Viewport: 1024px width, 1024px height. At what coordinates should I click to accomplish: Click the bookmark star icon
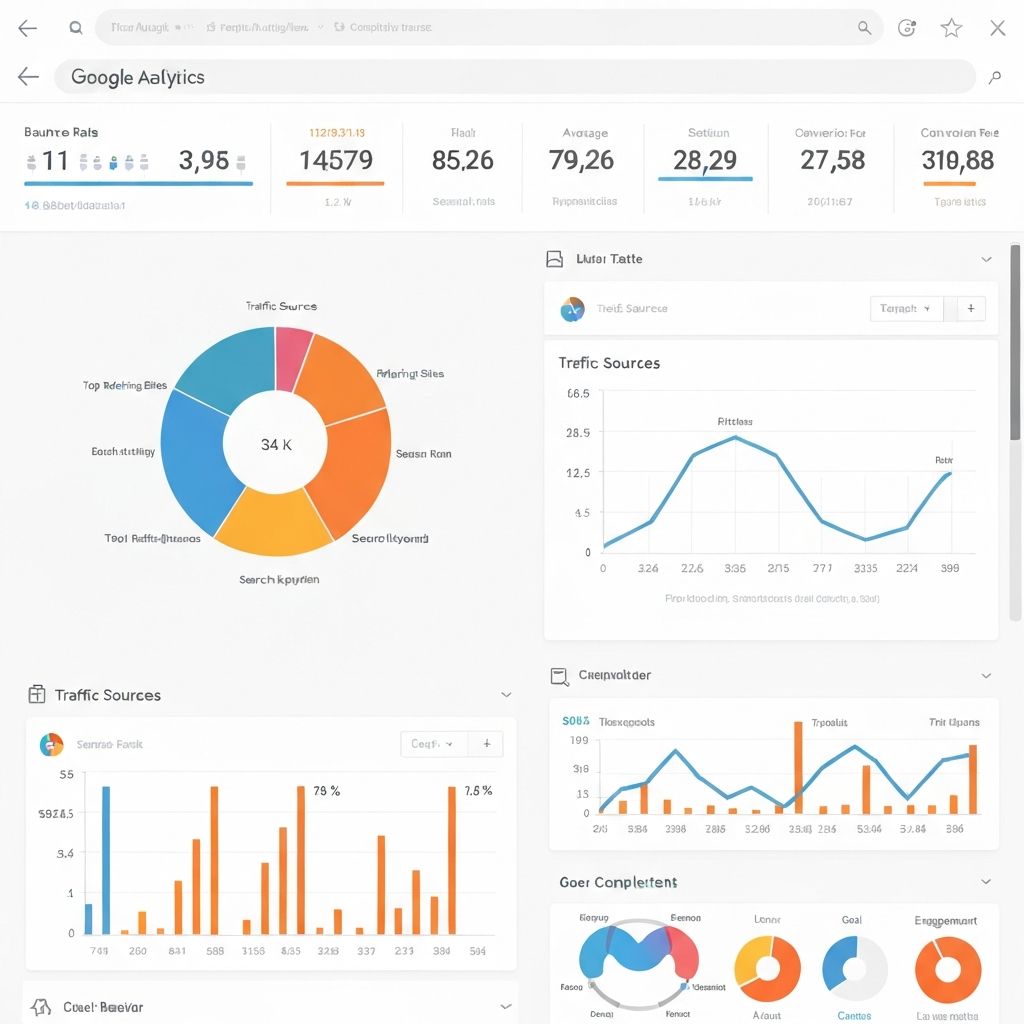pos(951,28)
